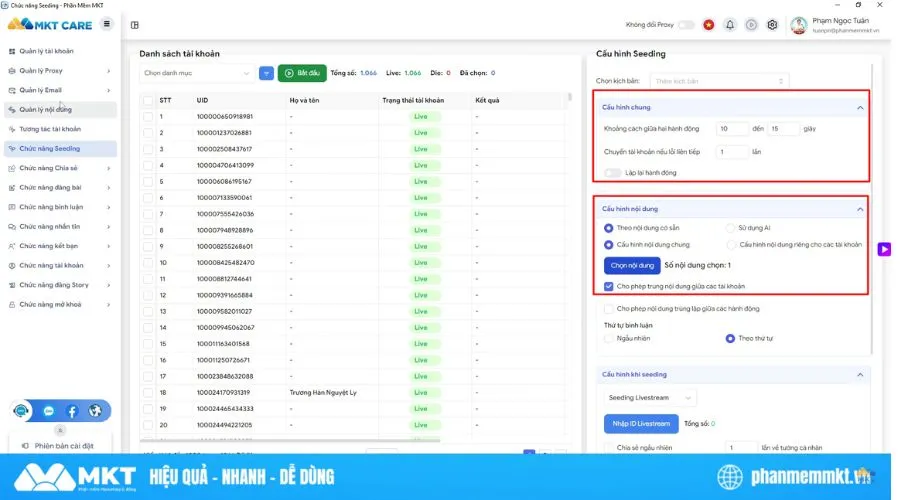Open Chức năng tài khoản in the sidebar
Image resolution: width=900 pixels, height=500 pixels.
60,266
